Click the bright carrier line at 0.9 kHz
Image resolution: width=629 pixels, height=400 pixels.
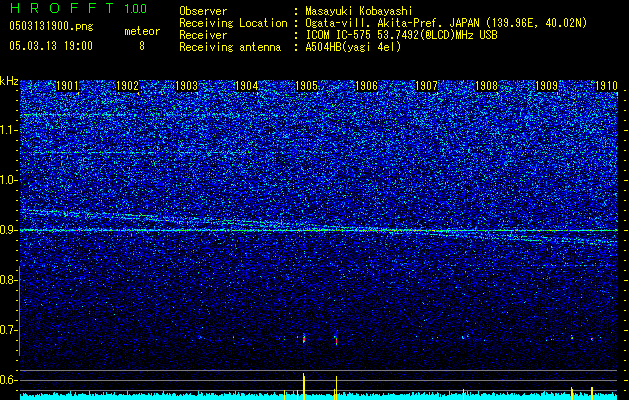(x=319, y=230)
